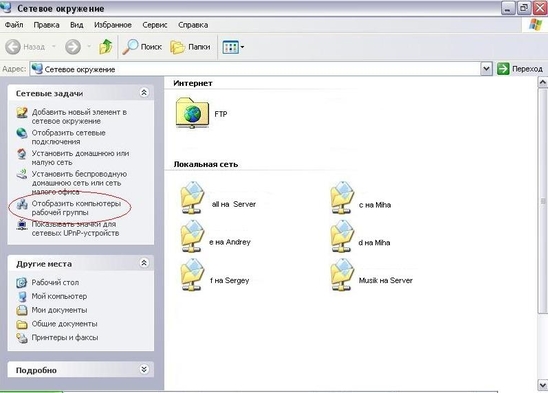This screenshot has width=548, height=393.
Task: Select the 'f на Sergey' label text
Action: [x=230, y=280]
